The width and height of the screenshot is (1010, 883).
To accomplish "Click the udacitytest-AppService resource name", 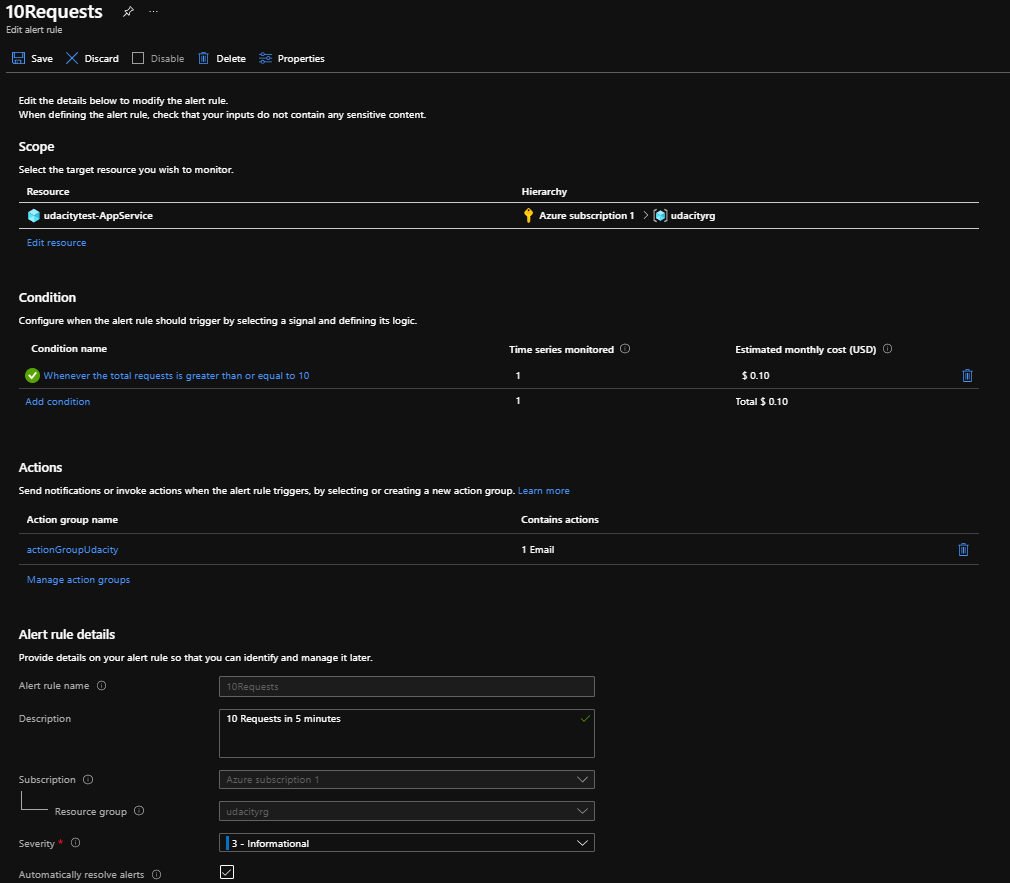I will click(98, 216).
